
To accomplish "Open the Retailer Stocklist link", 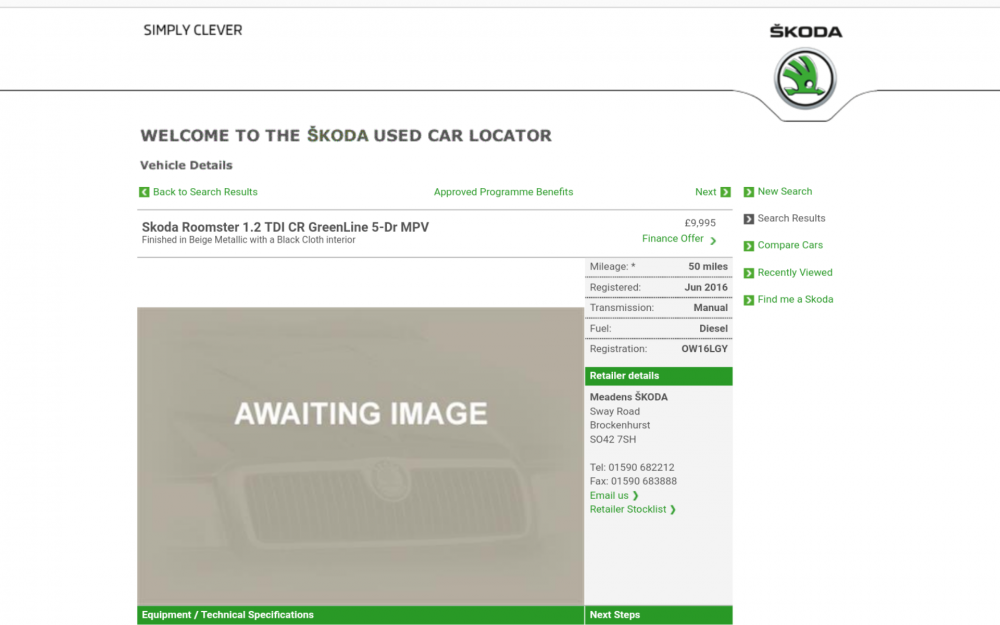I will pyautogui.click(x=628, y=510).
